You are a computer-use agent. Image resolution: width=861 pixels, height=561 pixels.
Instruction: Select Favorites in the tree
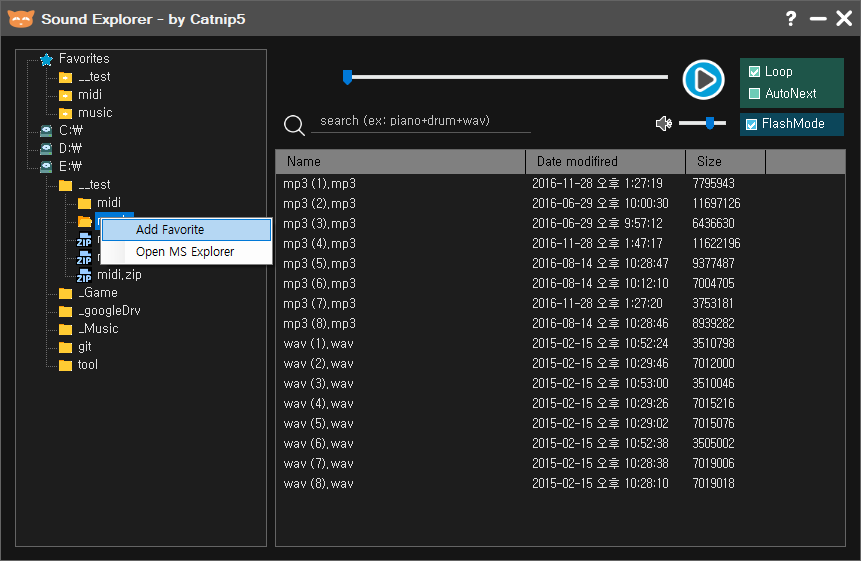click(x=84, y=59)
